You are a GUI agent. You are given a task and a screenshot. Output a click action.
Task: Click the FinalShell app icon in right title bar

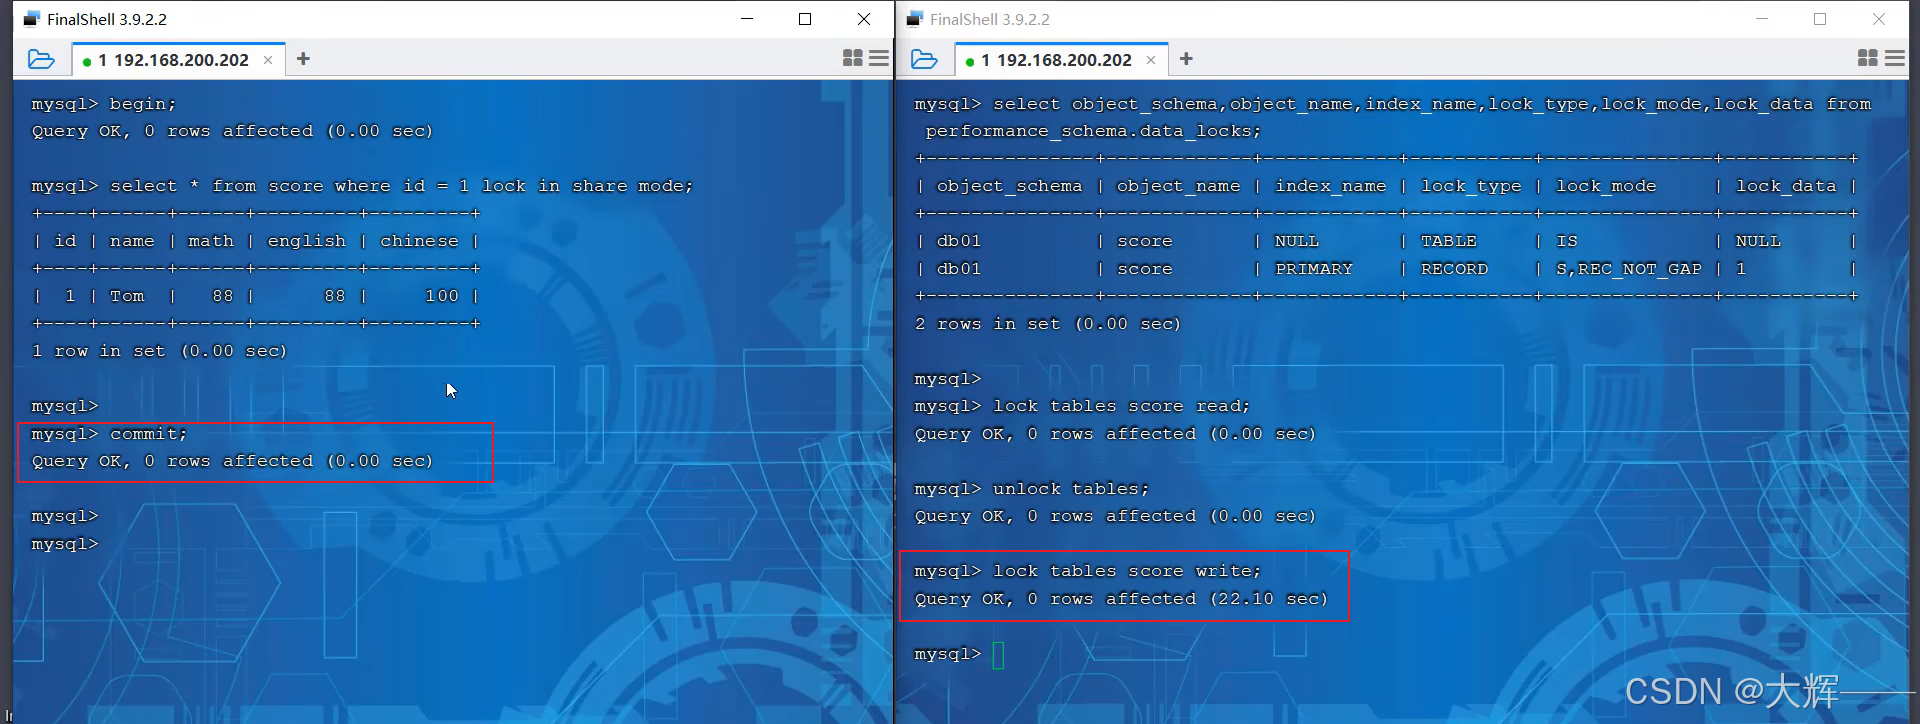(915, 19)
